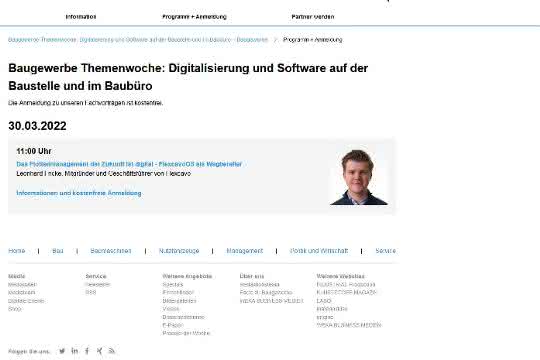
Task: Open Shop link under Media
Action: point(15,309)
